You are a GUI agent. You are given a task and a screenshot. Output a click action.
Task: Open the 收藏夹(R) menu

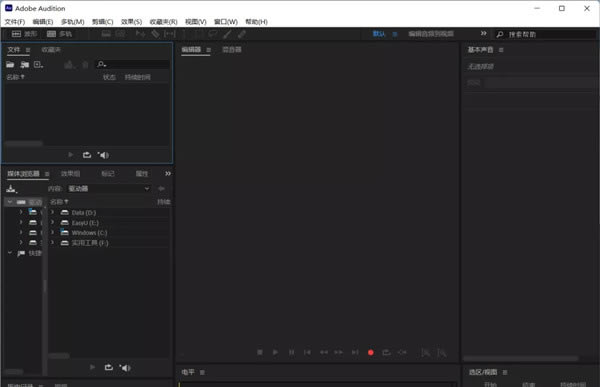163,22
